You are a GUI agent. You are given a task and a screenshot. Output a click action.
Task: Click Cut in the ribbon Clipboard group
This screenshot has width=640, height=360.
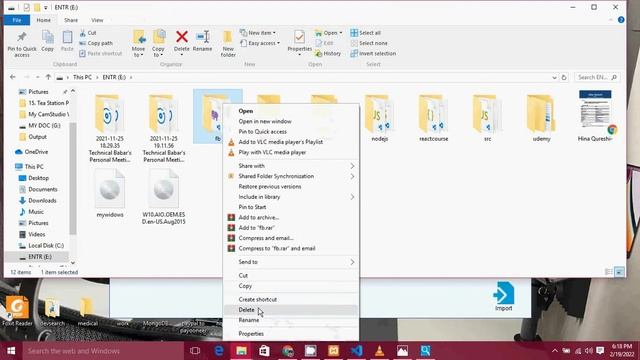tap(88, 33)
